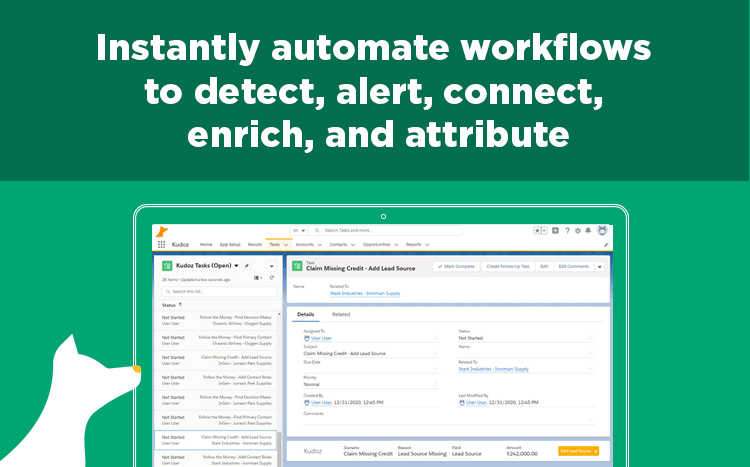Image resolution: width=750 pixels, height=467 pixels.
Task: Click Create Follow-Up Task button
Action: coord(508,267)
